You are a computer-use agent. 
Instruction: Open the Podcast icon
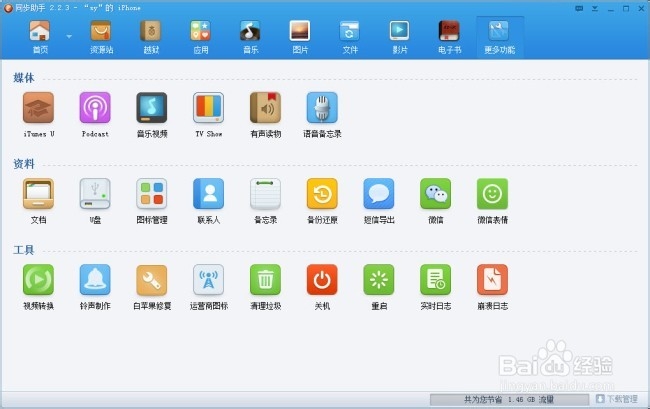point(95,108)
